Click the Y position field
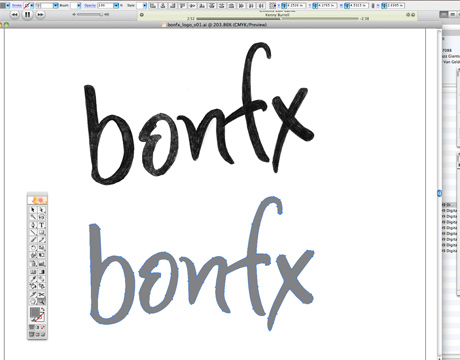This screenshot has height=360, width=460. point(327,6)
